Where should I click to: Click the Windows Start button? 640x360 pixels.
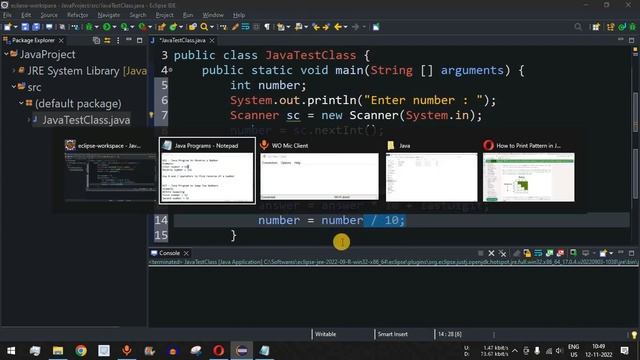click(x=11, y=351)
